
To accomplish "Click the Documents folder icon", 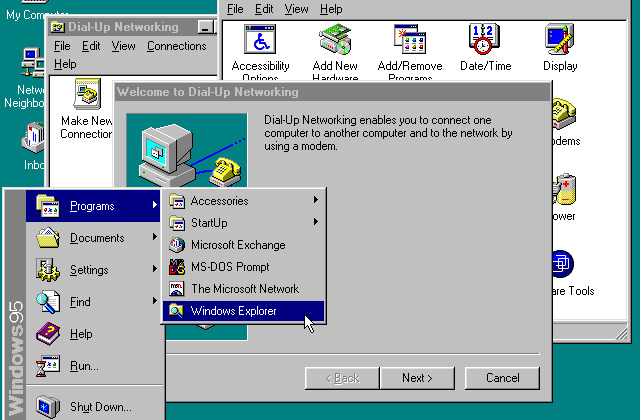I will pyautogui.click(x=48, y=238).
